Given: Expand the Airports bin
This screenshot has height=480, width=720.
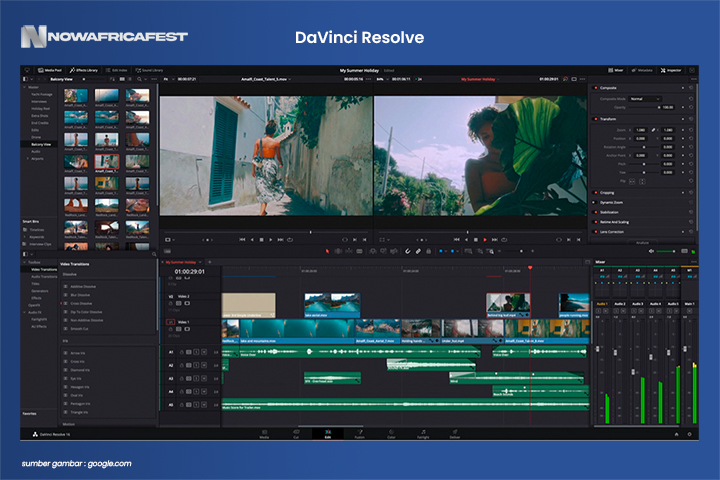Looking at the screenshot, I should pyautogui.click(x=28, y=158).
